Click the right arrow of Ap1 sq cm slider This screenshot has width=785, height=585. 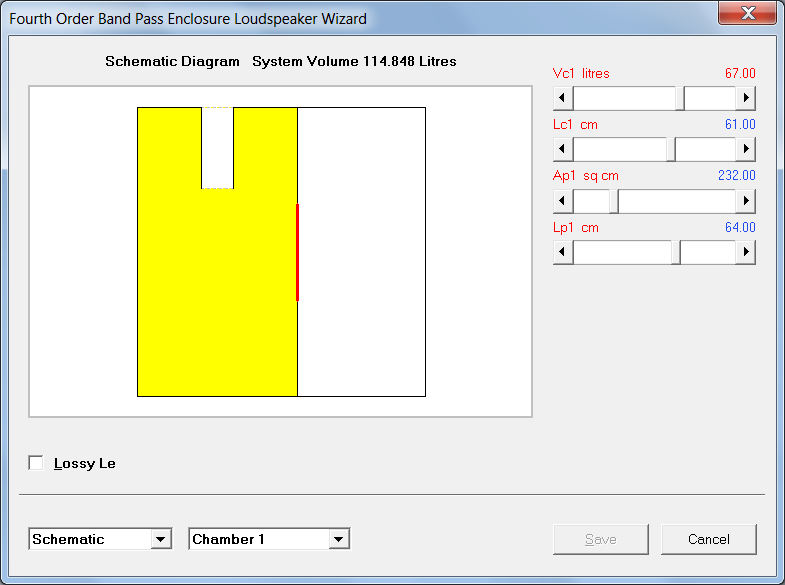pyautogui.click(x=745, y=201)
